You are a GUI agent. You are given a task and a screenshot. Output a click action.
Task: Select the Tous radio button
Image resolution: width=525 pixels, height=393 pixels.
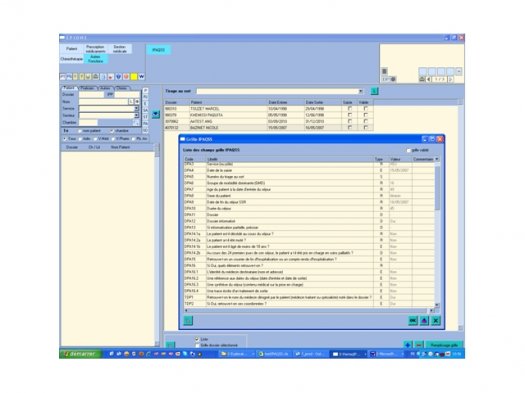(65, 139)
